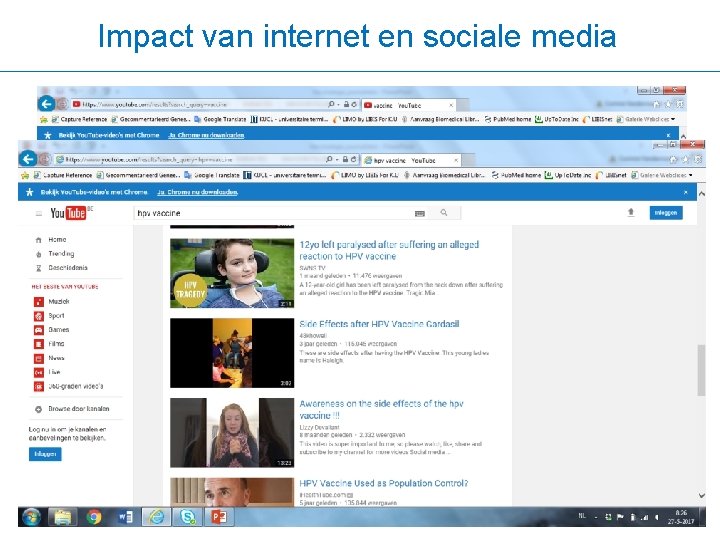
Task: Open the YouTube hamburger guide menu
Action: [39, 214]
